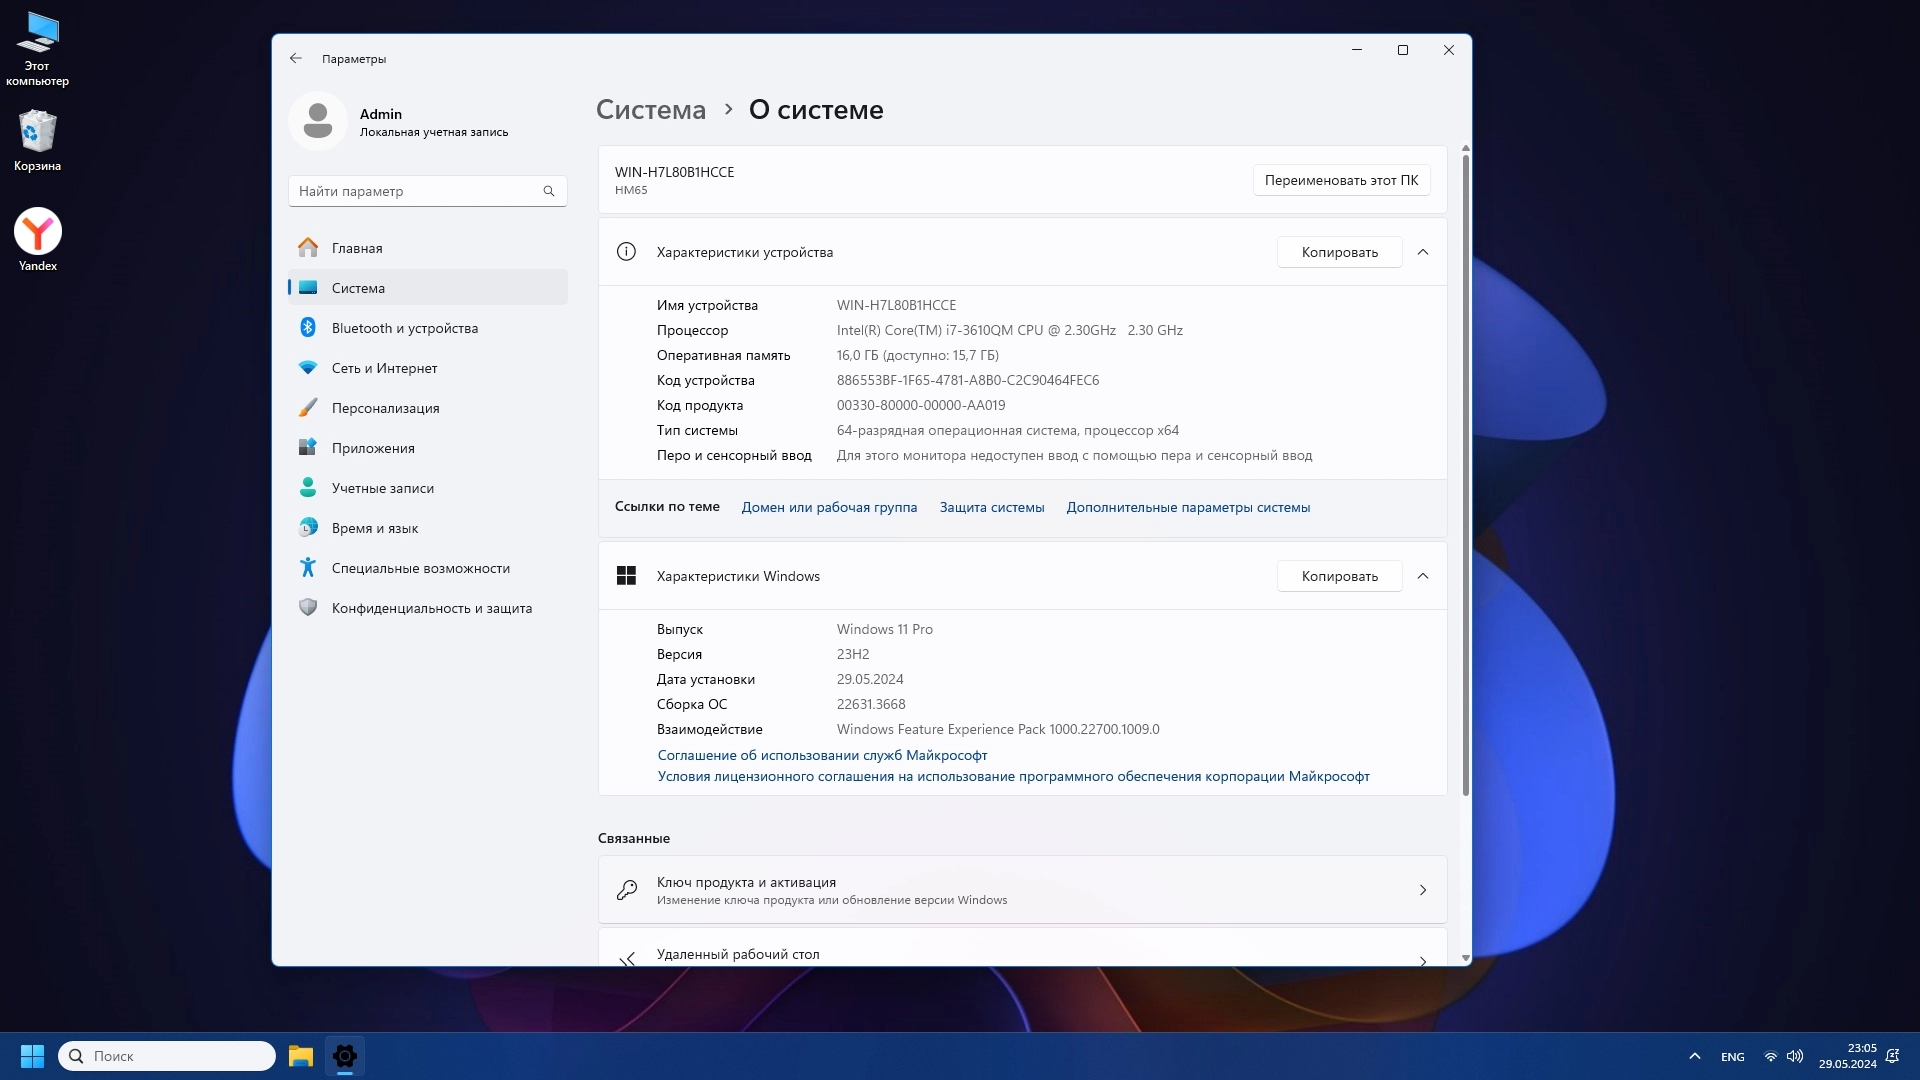Viewport: 1920px width, 1080px height.
Task: Click the back arrow in Settings header
Action: 296,58
